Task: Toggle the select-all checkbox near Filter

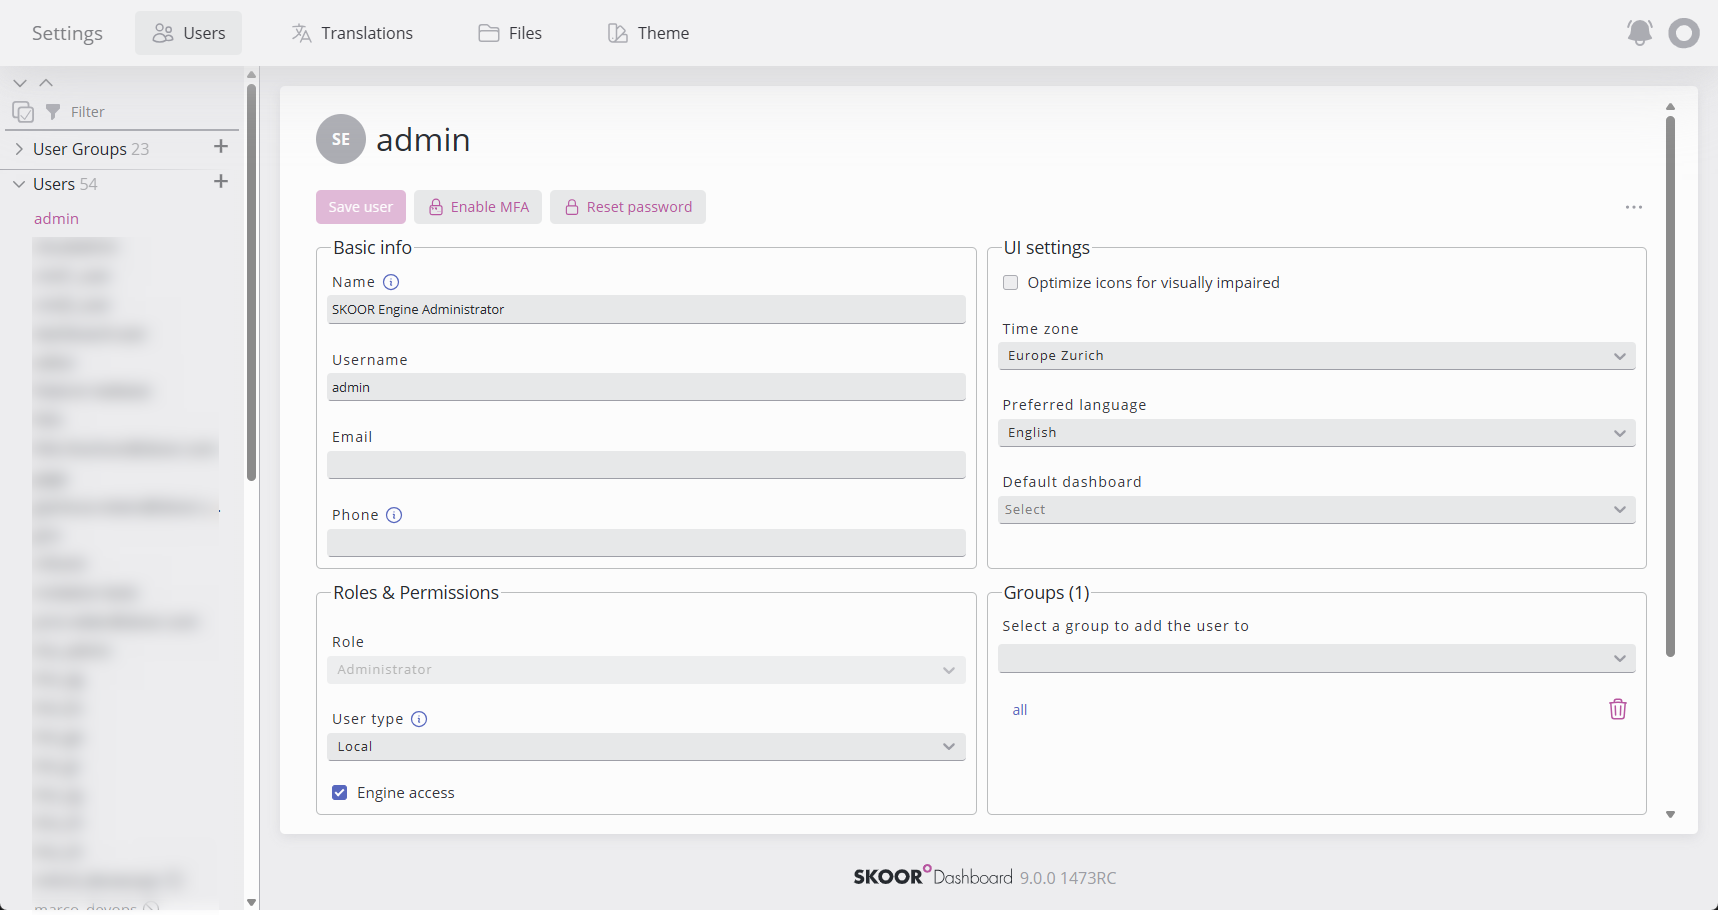Action: click(23, 112)
